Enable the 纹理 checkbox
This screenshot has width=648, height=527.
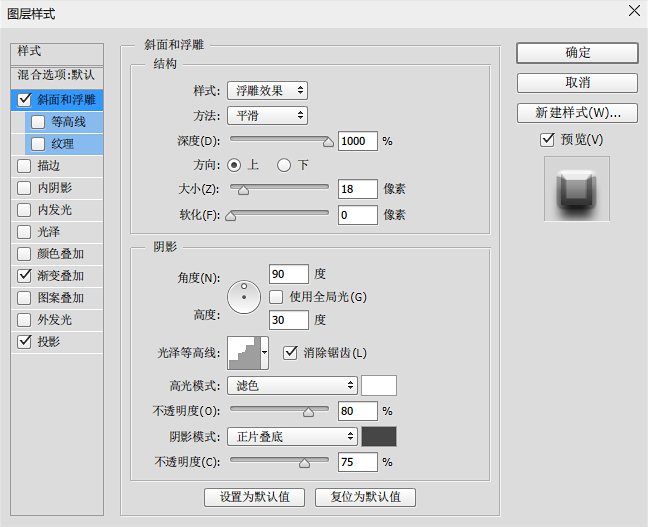(x=38, y=144)
